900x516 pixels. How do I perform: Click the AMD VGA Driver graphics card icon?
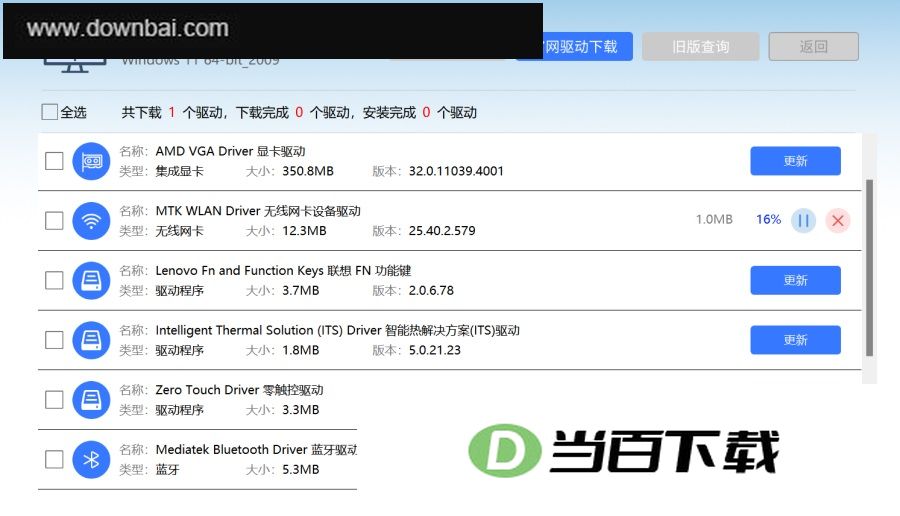(x=91, y=161)
